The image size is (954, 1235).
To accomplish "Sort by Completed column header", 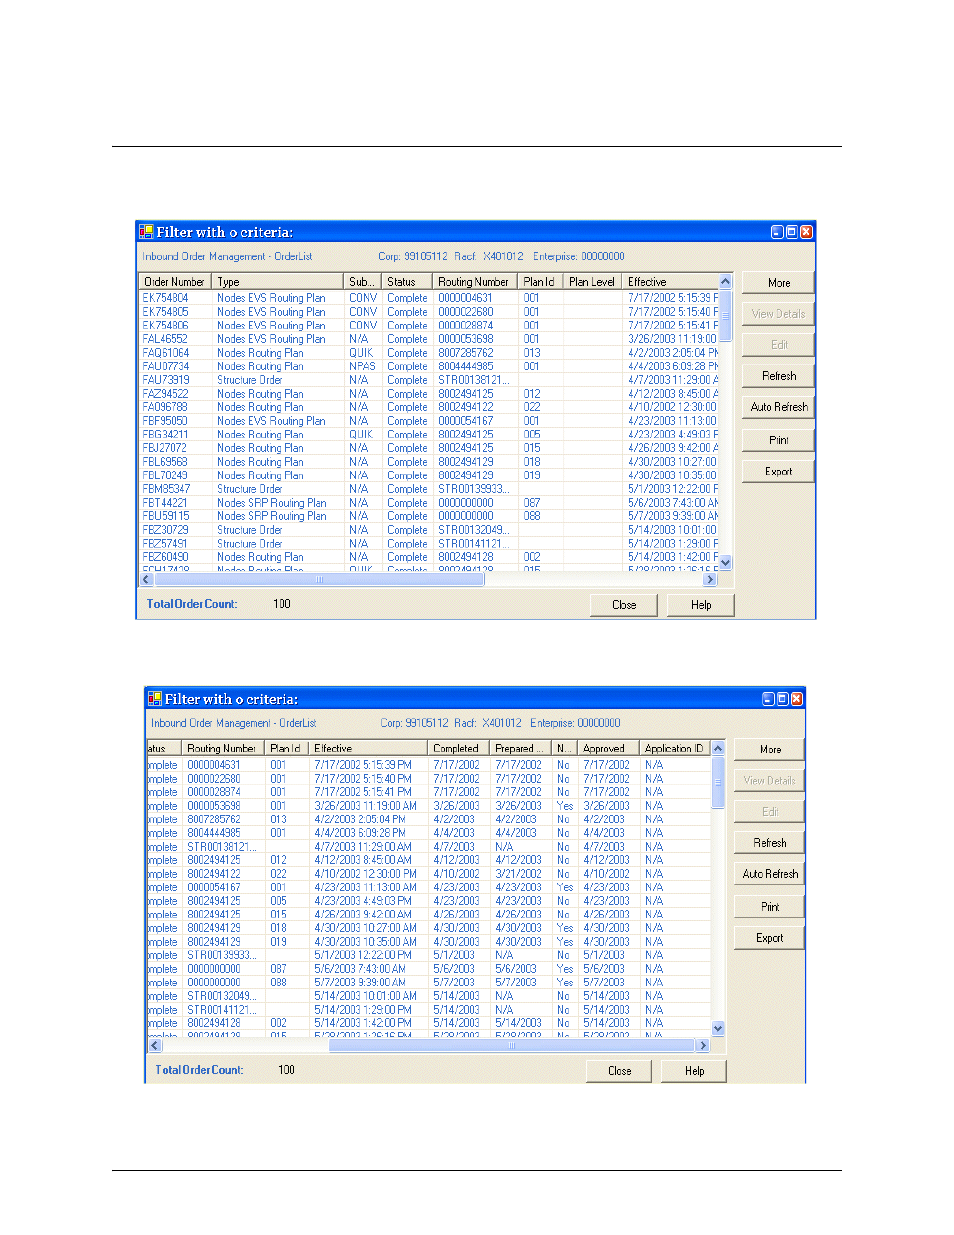I will click(458, 748).
